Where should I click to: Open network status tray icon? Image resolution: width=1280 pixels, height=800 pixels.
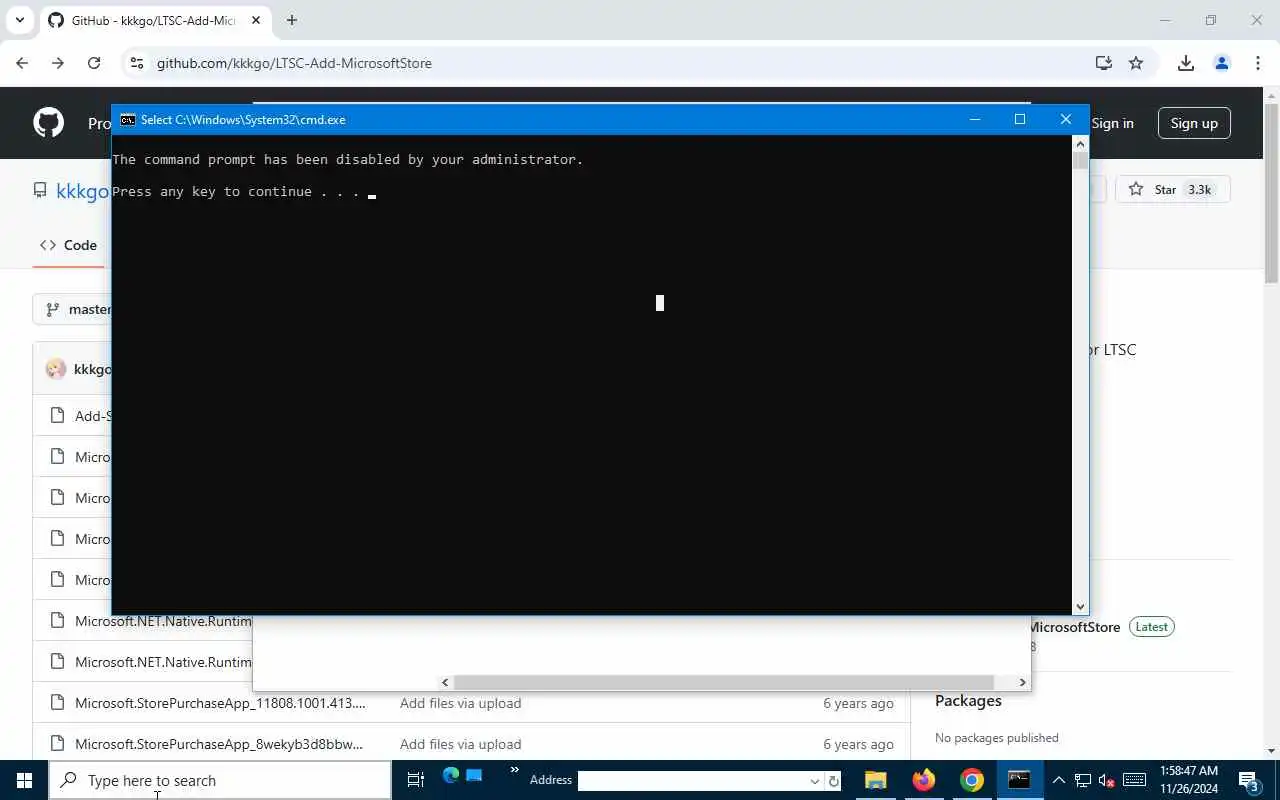coord(1082,780)
